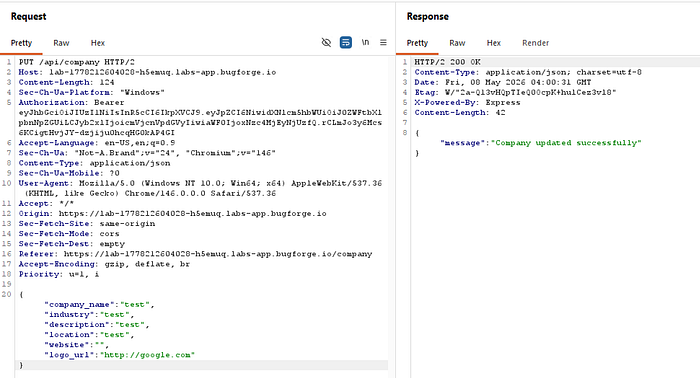Open the Response Render tab
The height and width of the screenshot is (378, 700).
coord(535,43)
